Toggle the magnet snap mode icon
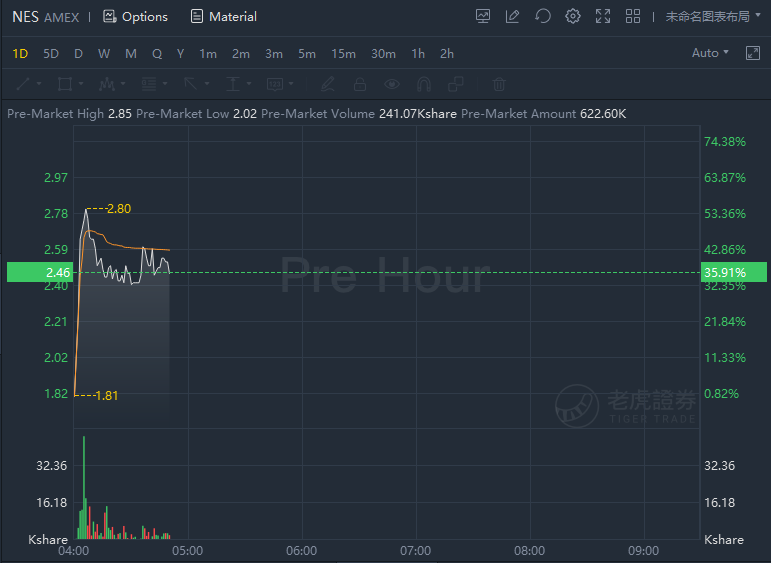The height and width of the screenshot is (563, 771). click(x=424, y=84)
